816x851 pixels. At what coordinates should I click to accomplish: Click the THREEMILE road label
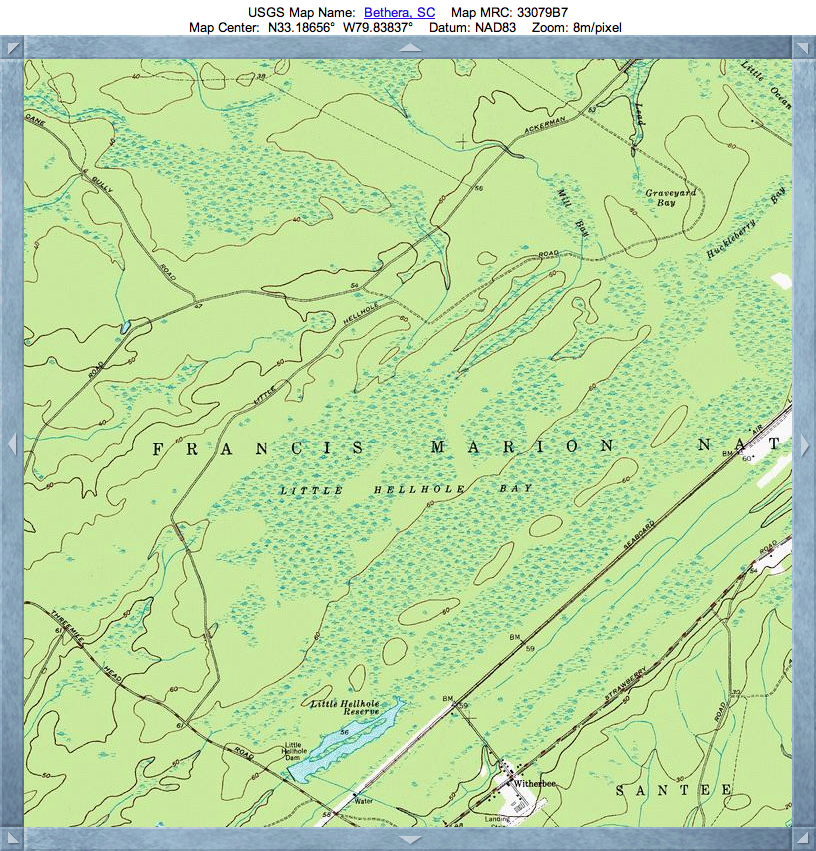click(67, 626)
